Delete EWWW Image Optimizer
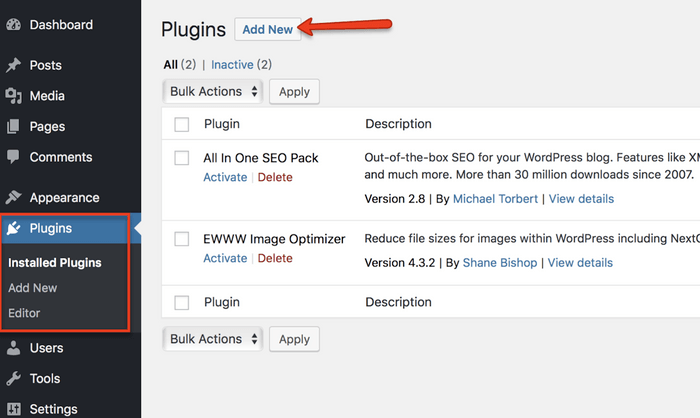Screen dimensions: 700x418 [x=275, y=258]
